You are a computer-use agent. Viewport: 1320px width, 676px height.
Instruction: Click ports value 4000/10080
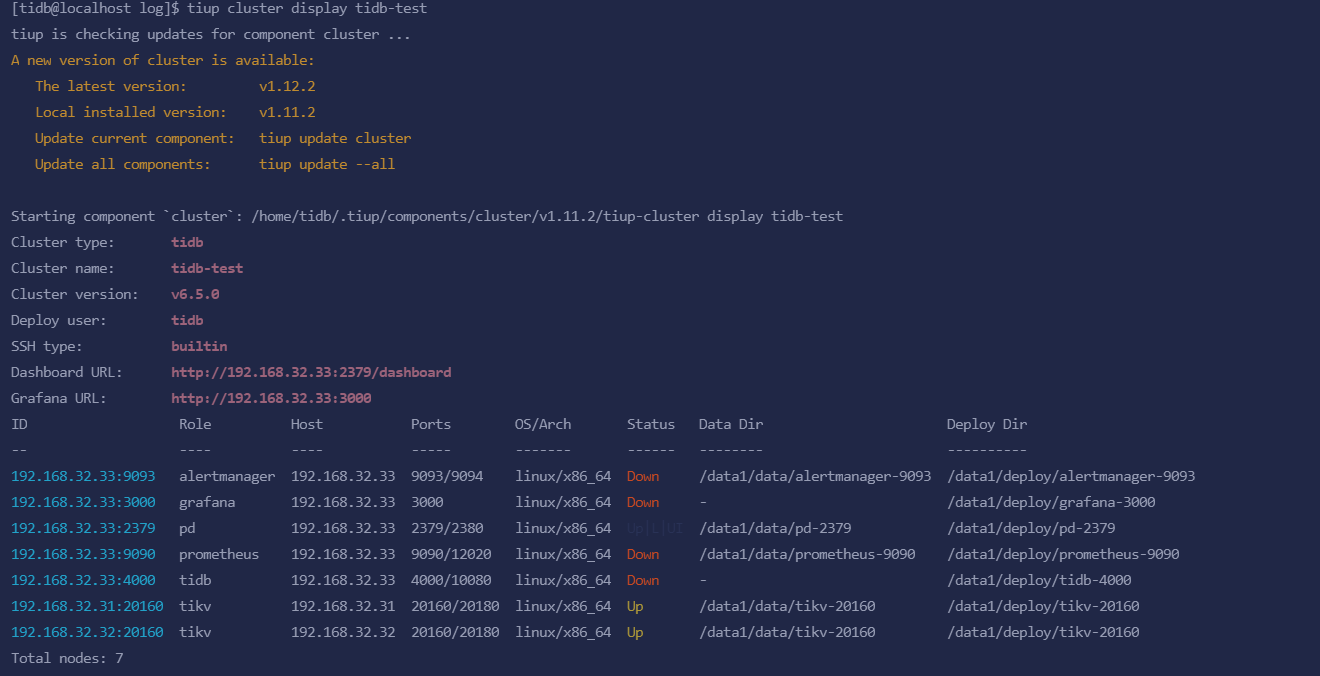(451, 580)
